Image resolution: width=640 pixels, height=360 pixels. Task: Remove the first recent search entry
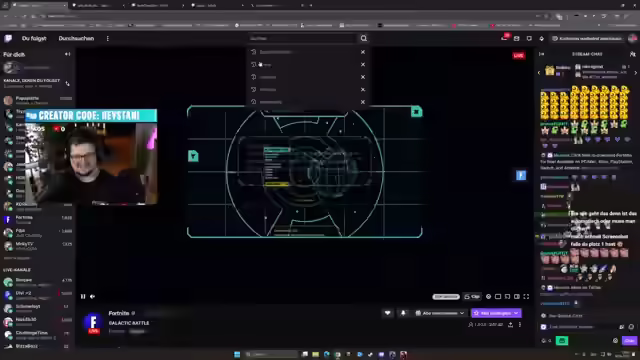(362, 52)
